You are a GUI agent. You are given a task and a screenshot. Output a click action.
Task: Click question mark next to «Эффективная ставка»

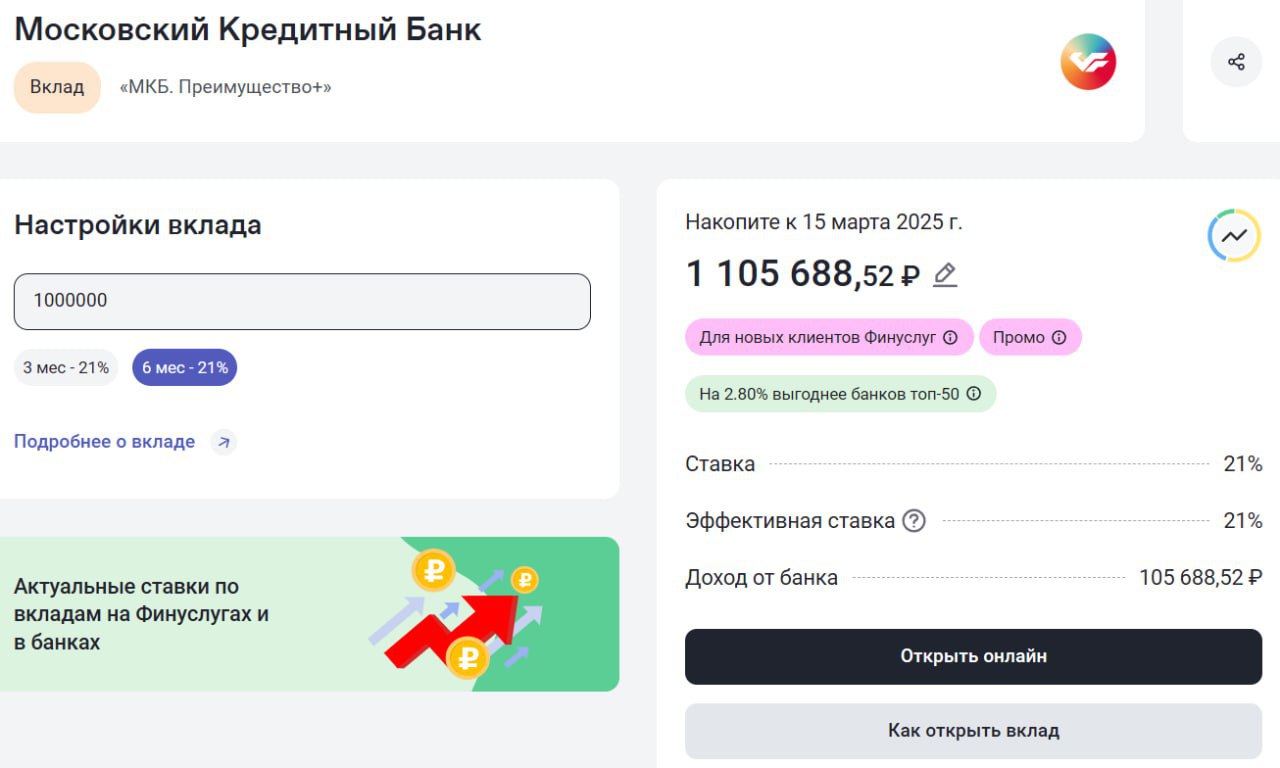[x=914, y=521]
